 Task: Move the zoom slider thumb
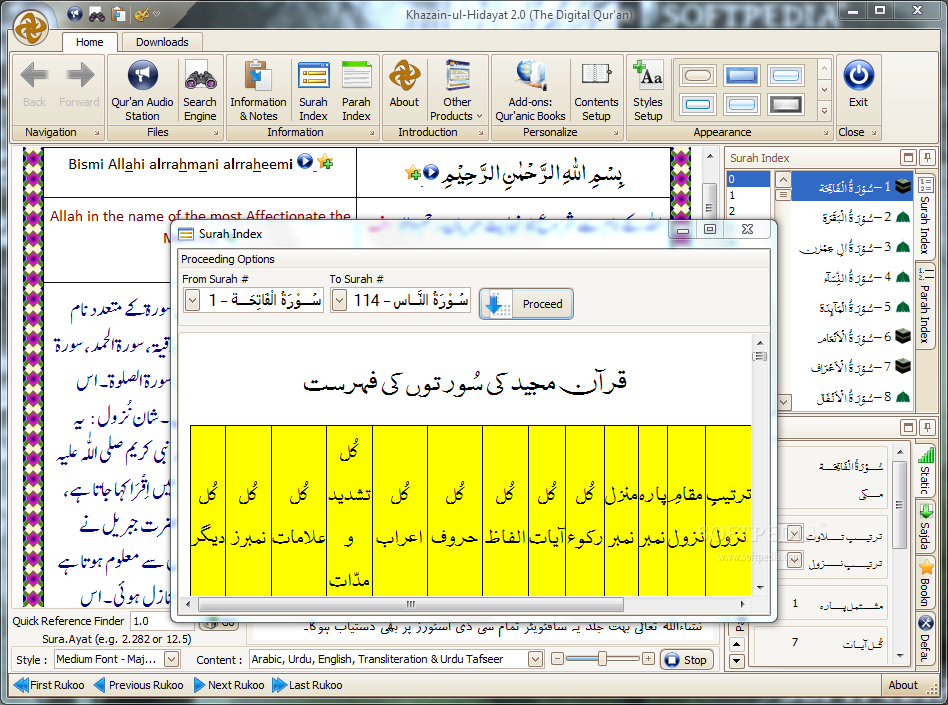[x=602, y=658]
